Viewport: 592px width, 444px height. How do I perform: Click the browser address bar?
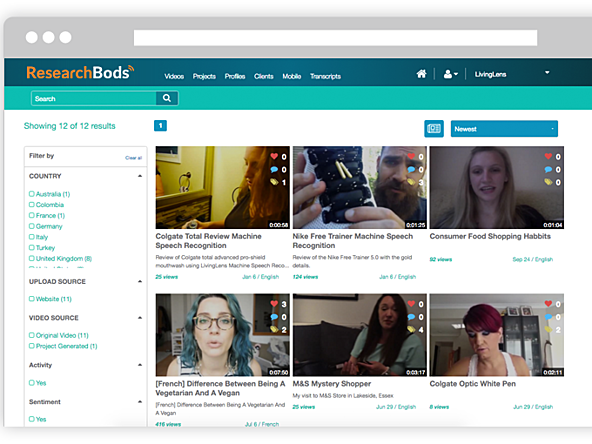point(335,38)
